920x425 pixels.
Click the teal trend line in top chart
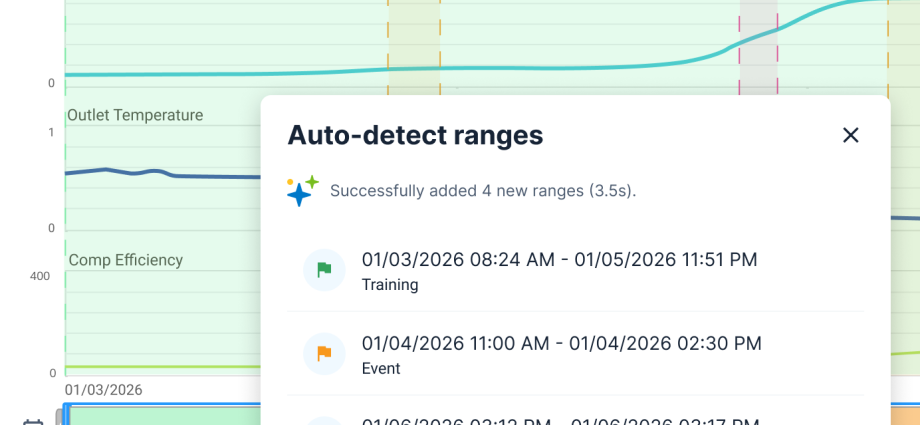(200, 74)
